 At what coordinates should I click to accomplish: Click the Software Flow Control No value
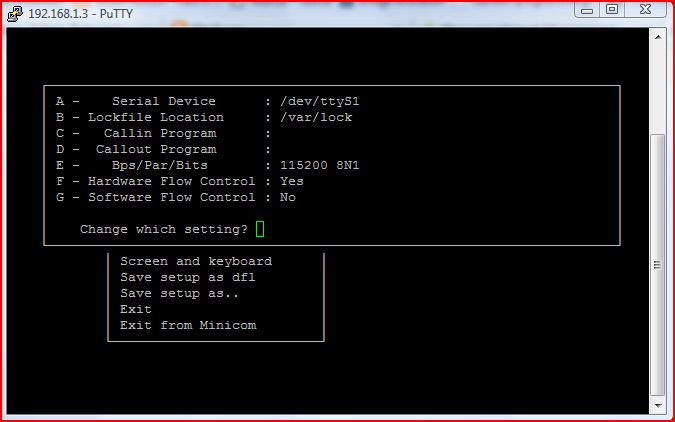[288, 197]
